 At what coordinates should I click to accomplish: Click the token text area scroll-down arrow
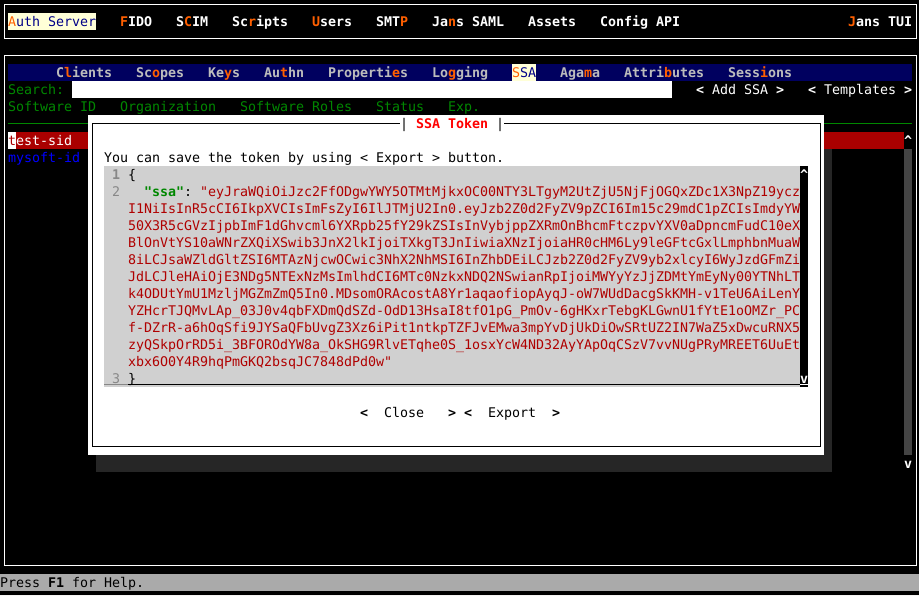click(803, 379)
